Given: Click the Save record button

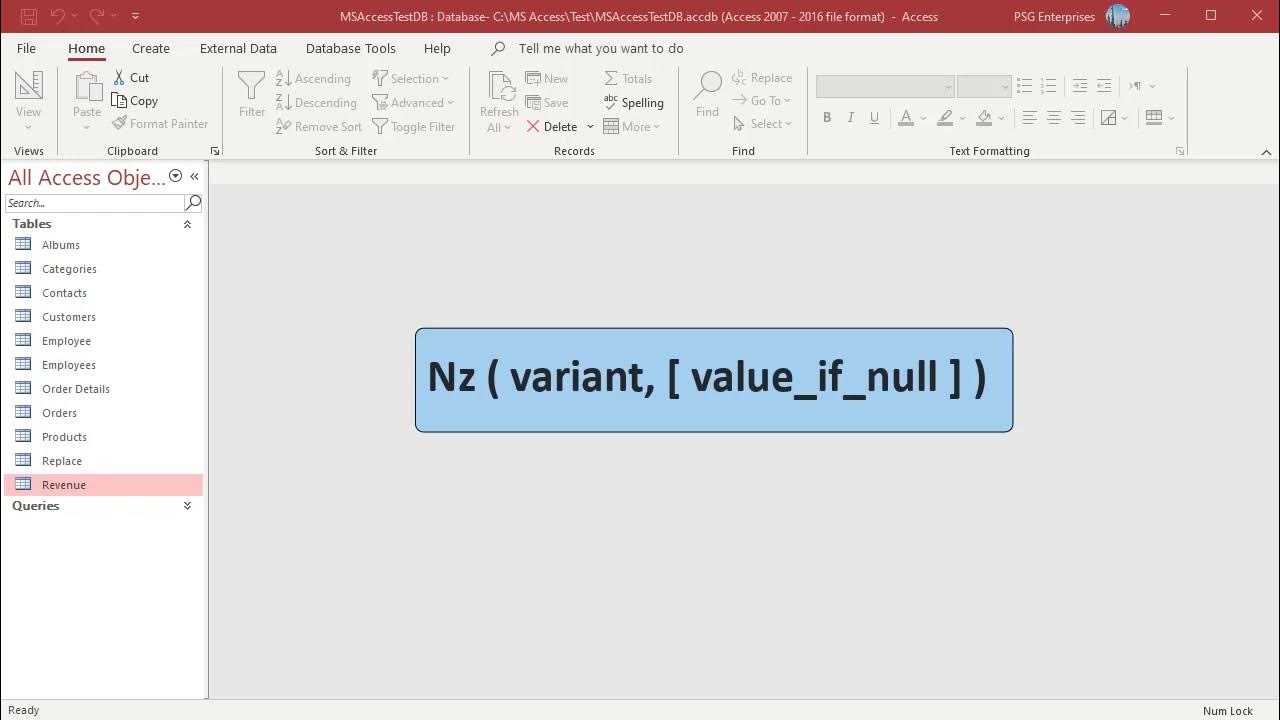Looking at the screenshot, I should [546, 103].
